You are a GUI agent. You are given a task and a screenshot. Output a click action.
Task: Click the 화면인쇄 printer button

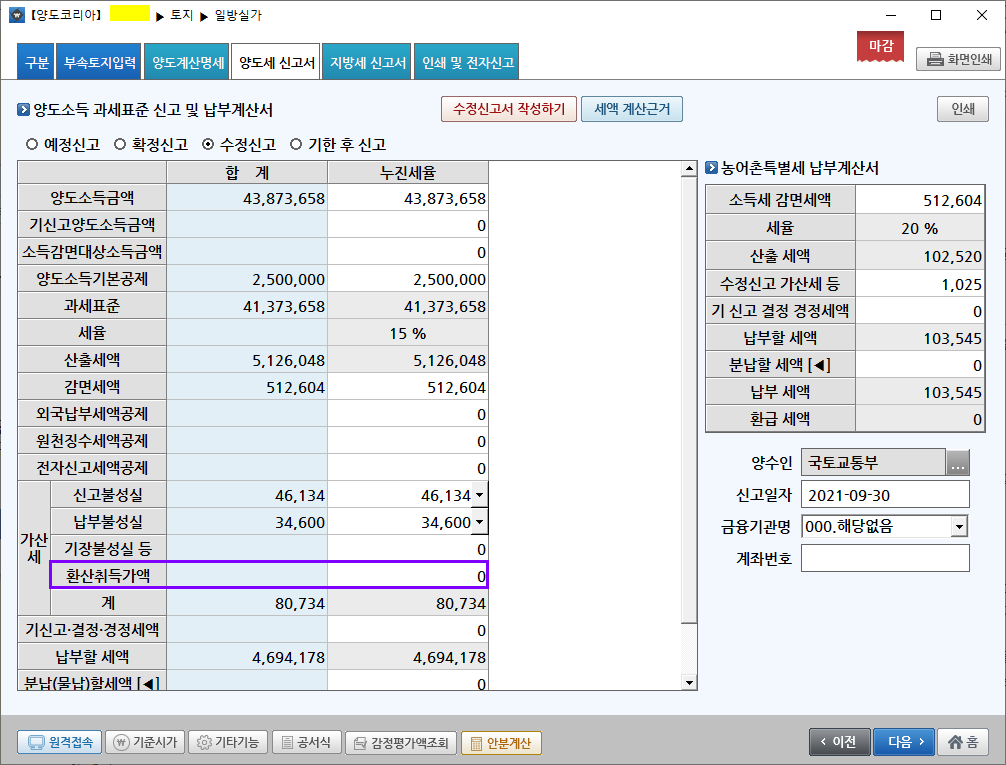[957, 59]
